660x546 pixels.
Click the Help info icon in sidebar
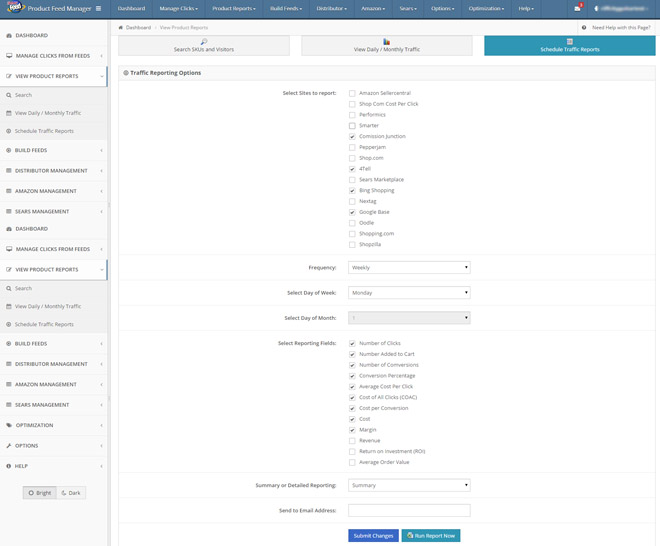[x=9, y=466]
